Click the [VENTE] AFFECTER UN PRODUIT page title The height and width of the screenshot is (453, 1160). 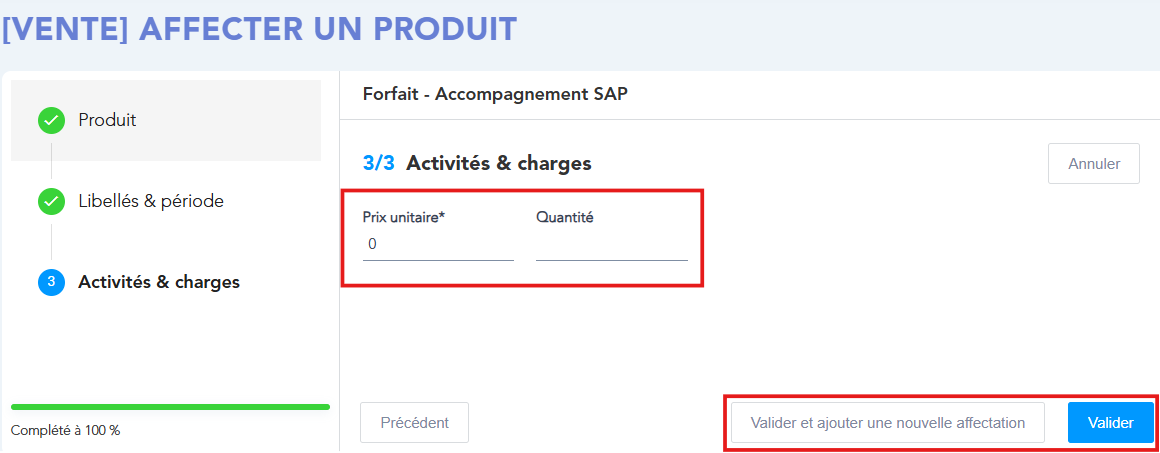coord(259,29)
